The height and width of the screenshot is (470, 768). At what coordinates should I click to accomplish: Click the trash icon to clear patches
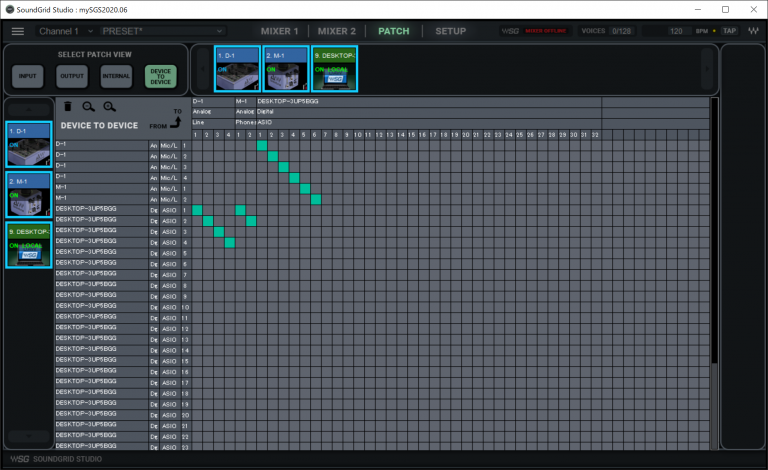[67, 106]
